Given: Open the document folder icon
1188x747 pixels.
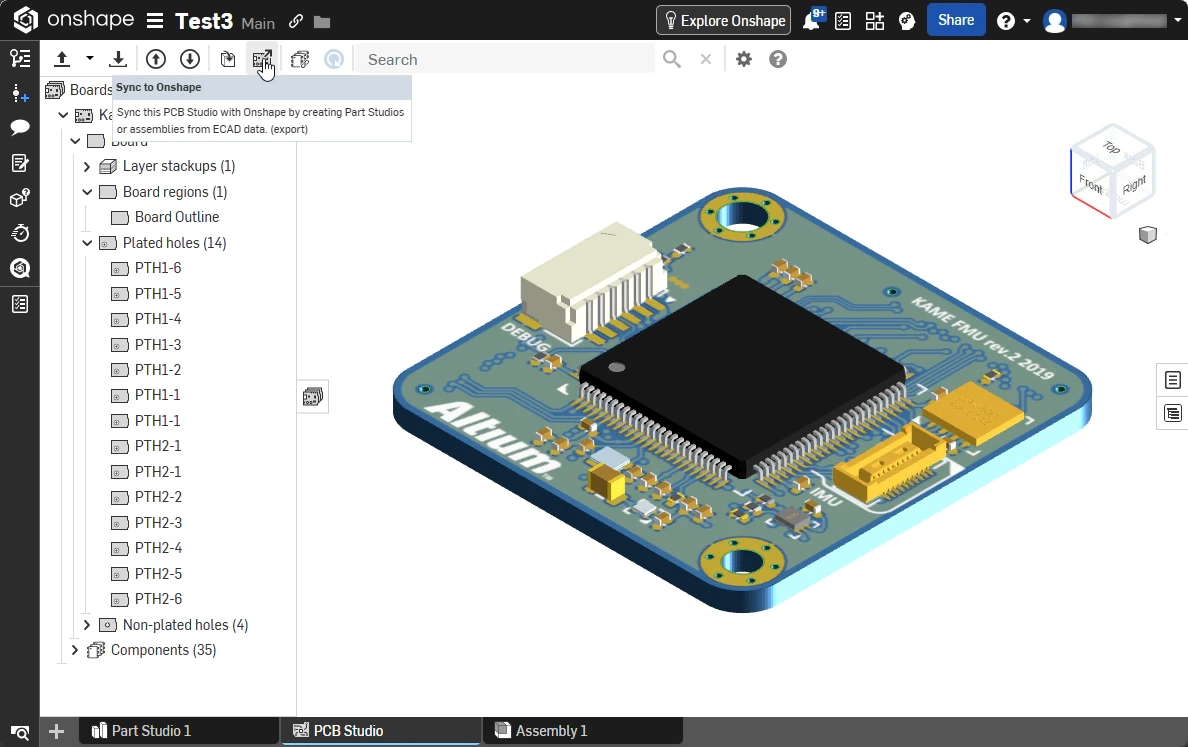Looking at the screenshot, I should (x=322, y=22).
